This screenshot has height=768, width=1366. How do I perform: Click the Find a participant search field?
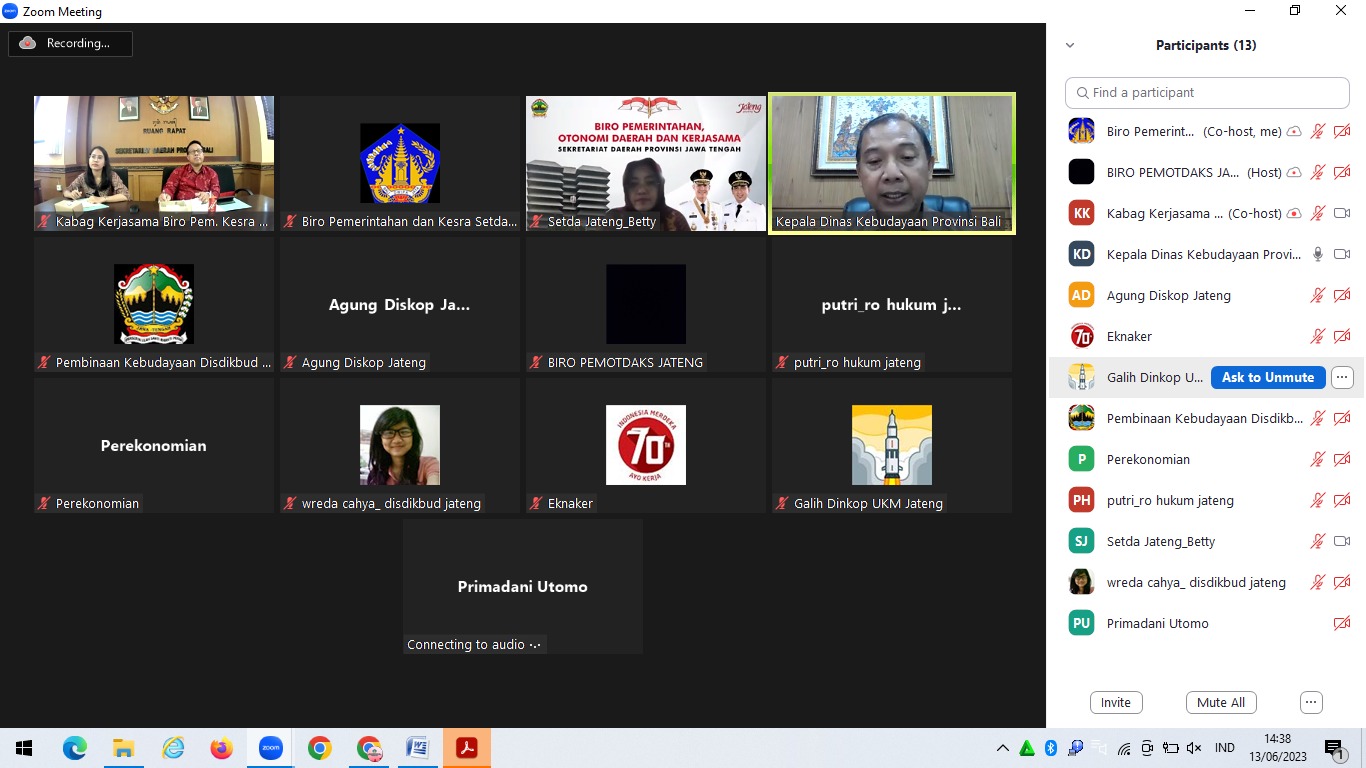1207,92
